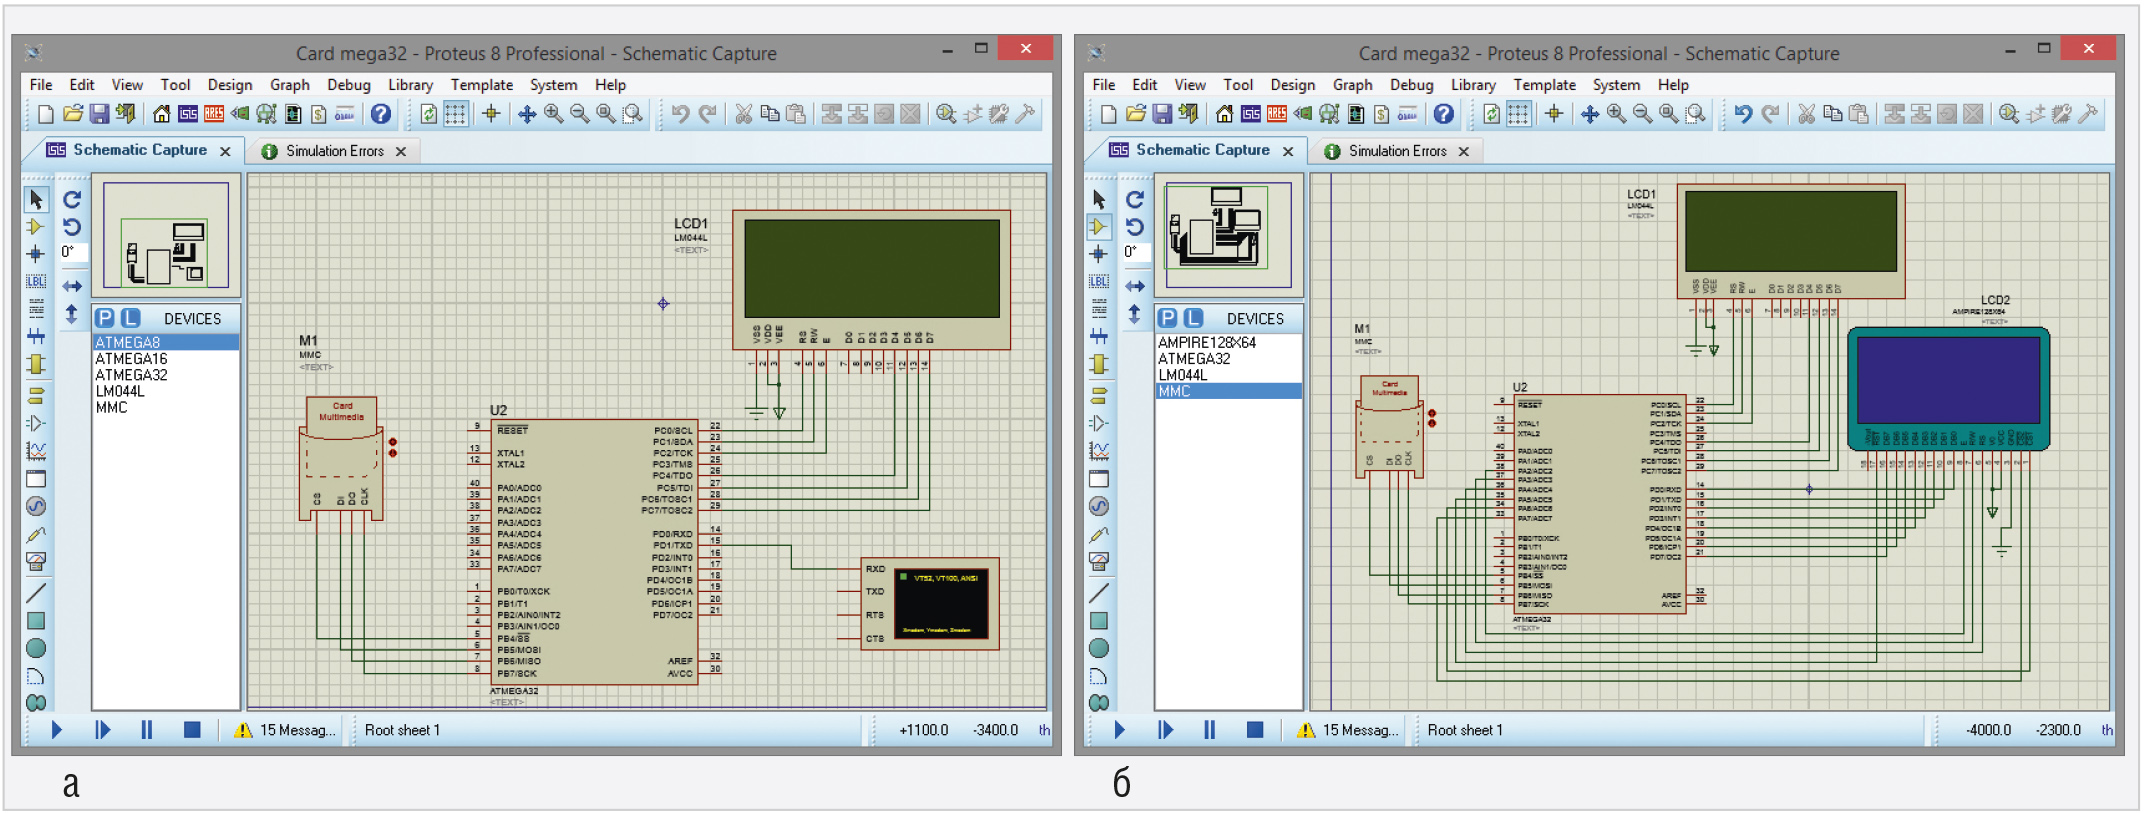Click blue graphical LCD2 component in right schematic
2144x813 pixels.
tap(1949, 389)
